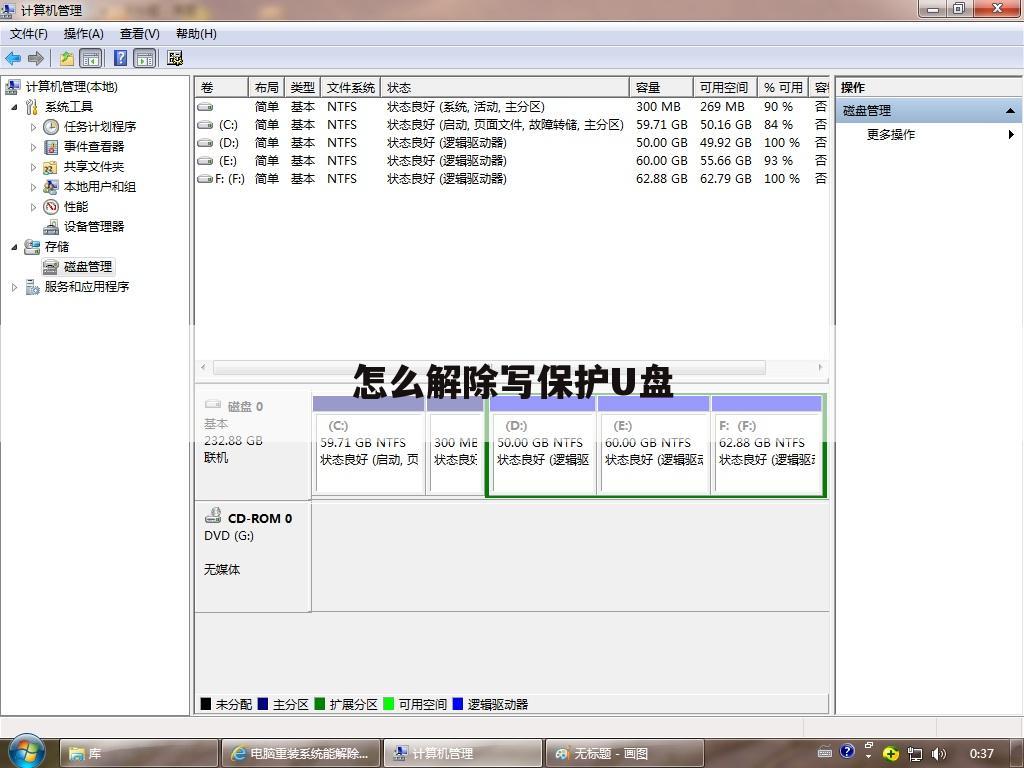
Task: Click the tray volume speaker icon
Action: tap(938, 754)
